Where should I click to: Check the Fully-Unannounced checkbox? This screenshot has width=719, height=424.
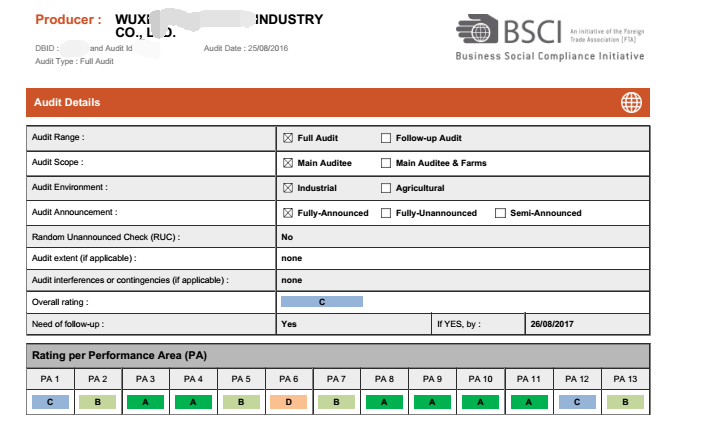[386, 213]
